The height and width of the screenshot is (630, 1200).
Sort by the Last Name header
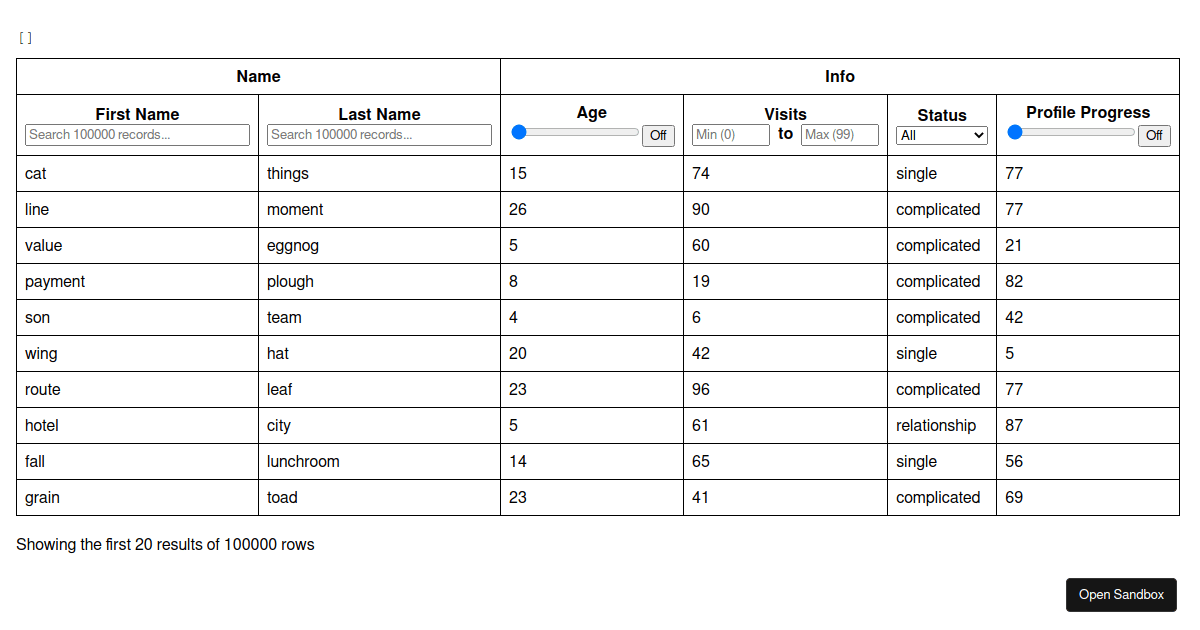(379, 114)
